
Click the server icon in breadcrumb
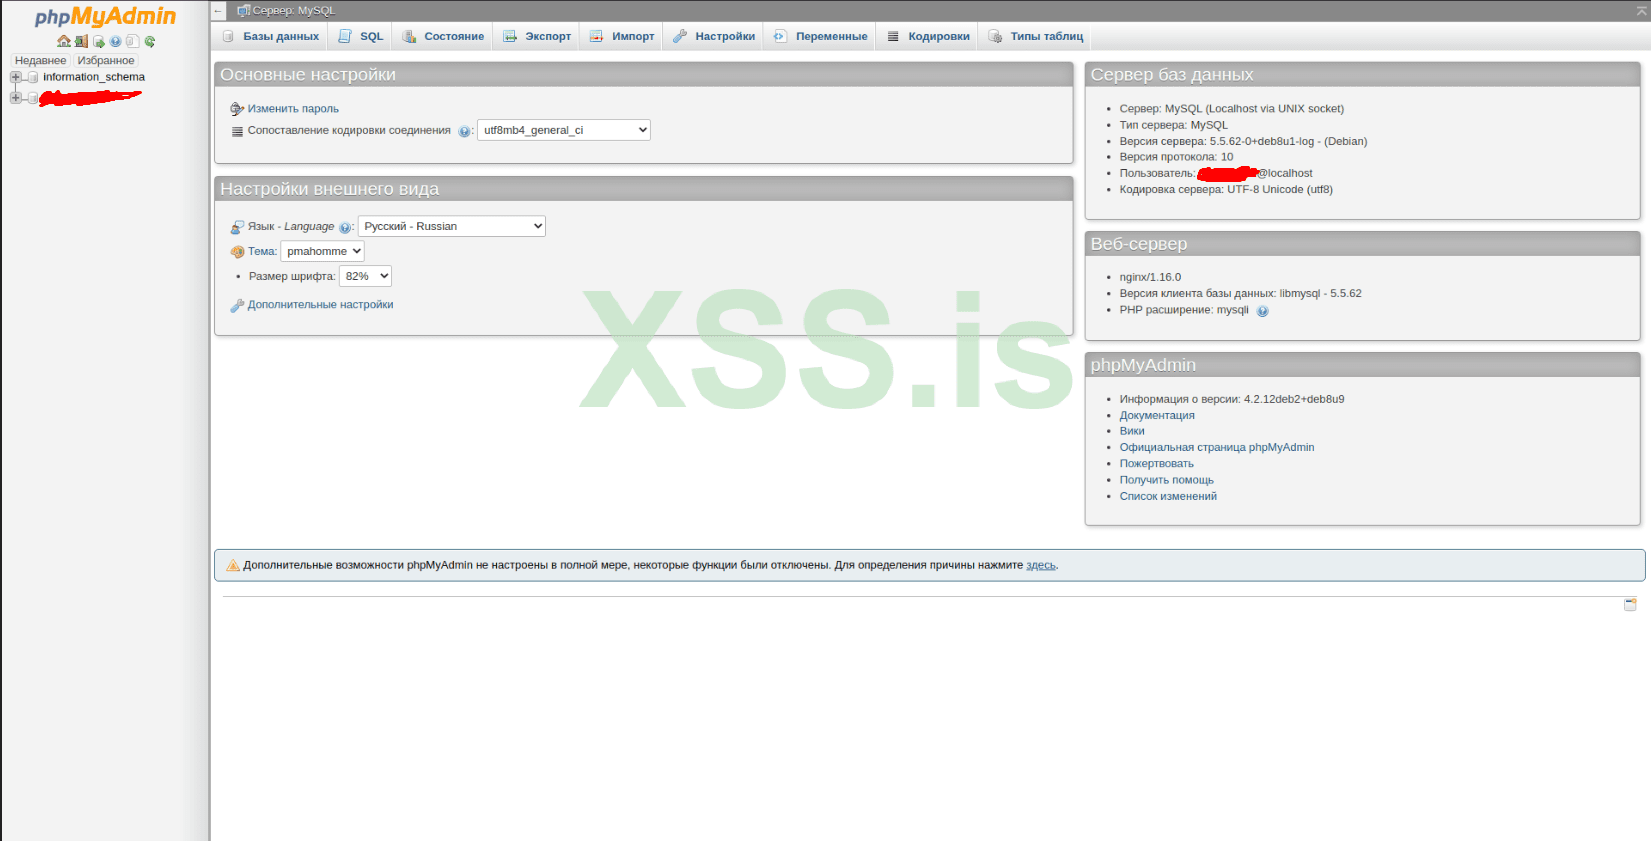243,11
